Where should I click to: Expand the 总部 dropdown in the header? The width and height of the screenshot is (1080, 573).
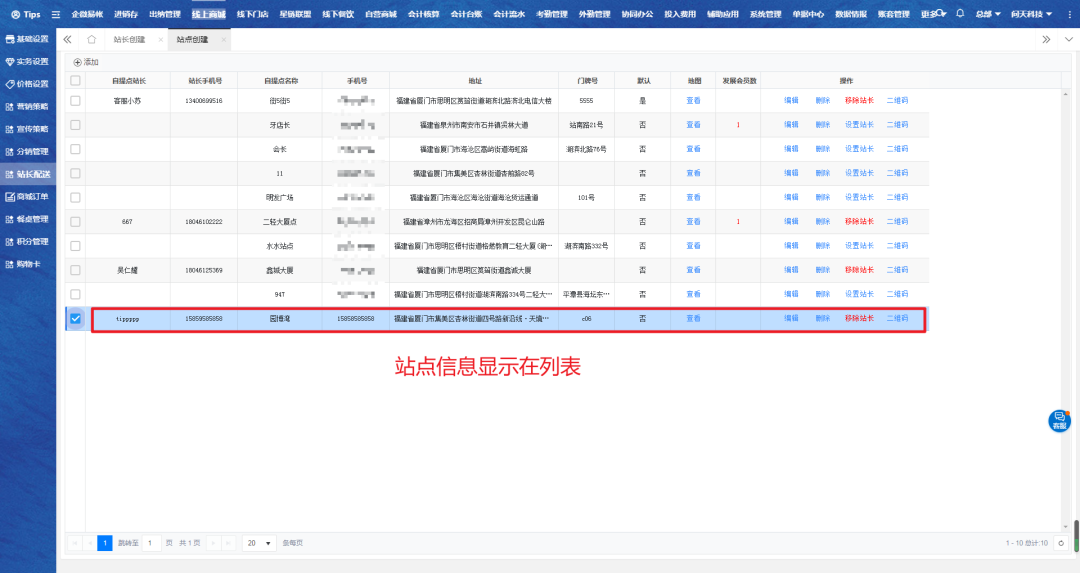point(988,14)
